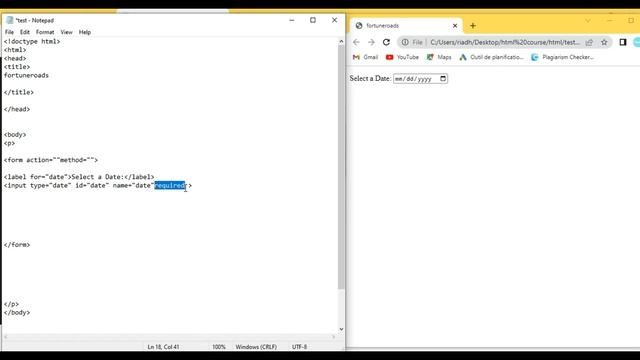Go back in the browser

[x=356, y=42]
